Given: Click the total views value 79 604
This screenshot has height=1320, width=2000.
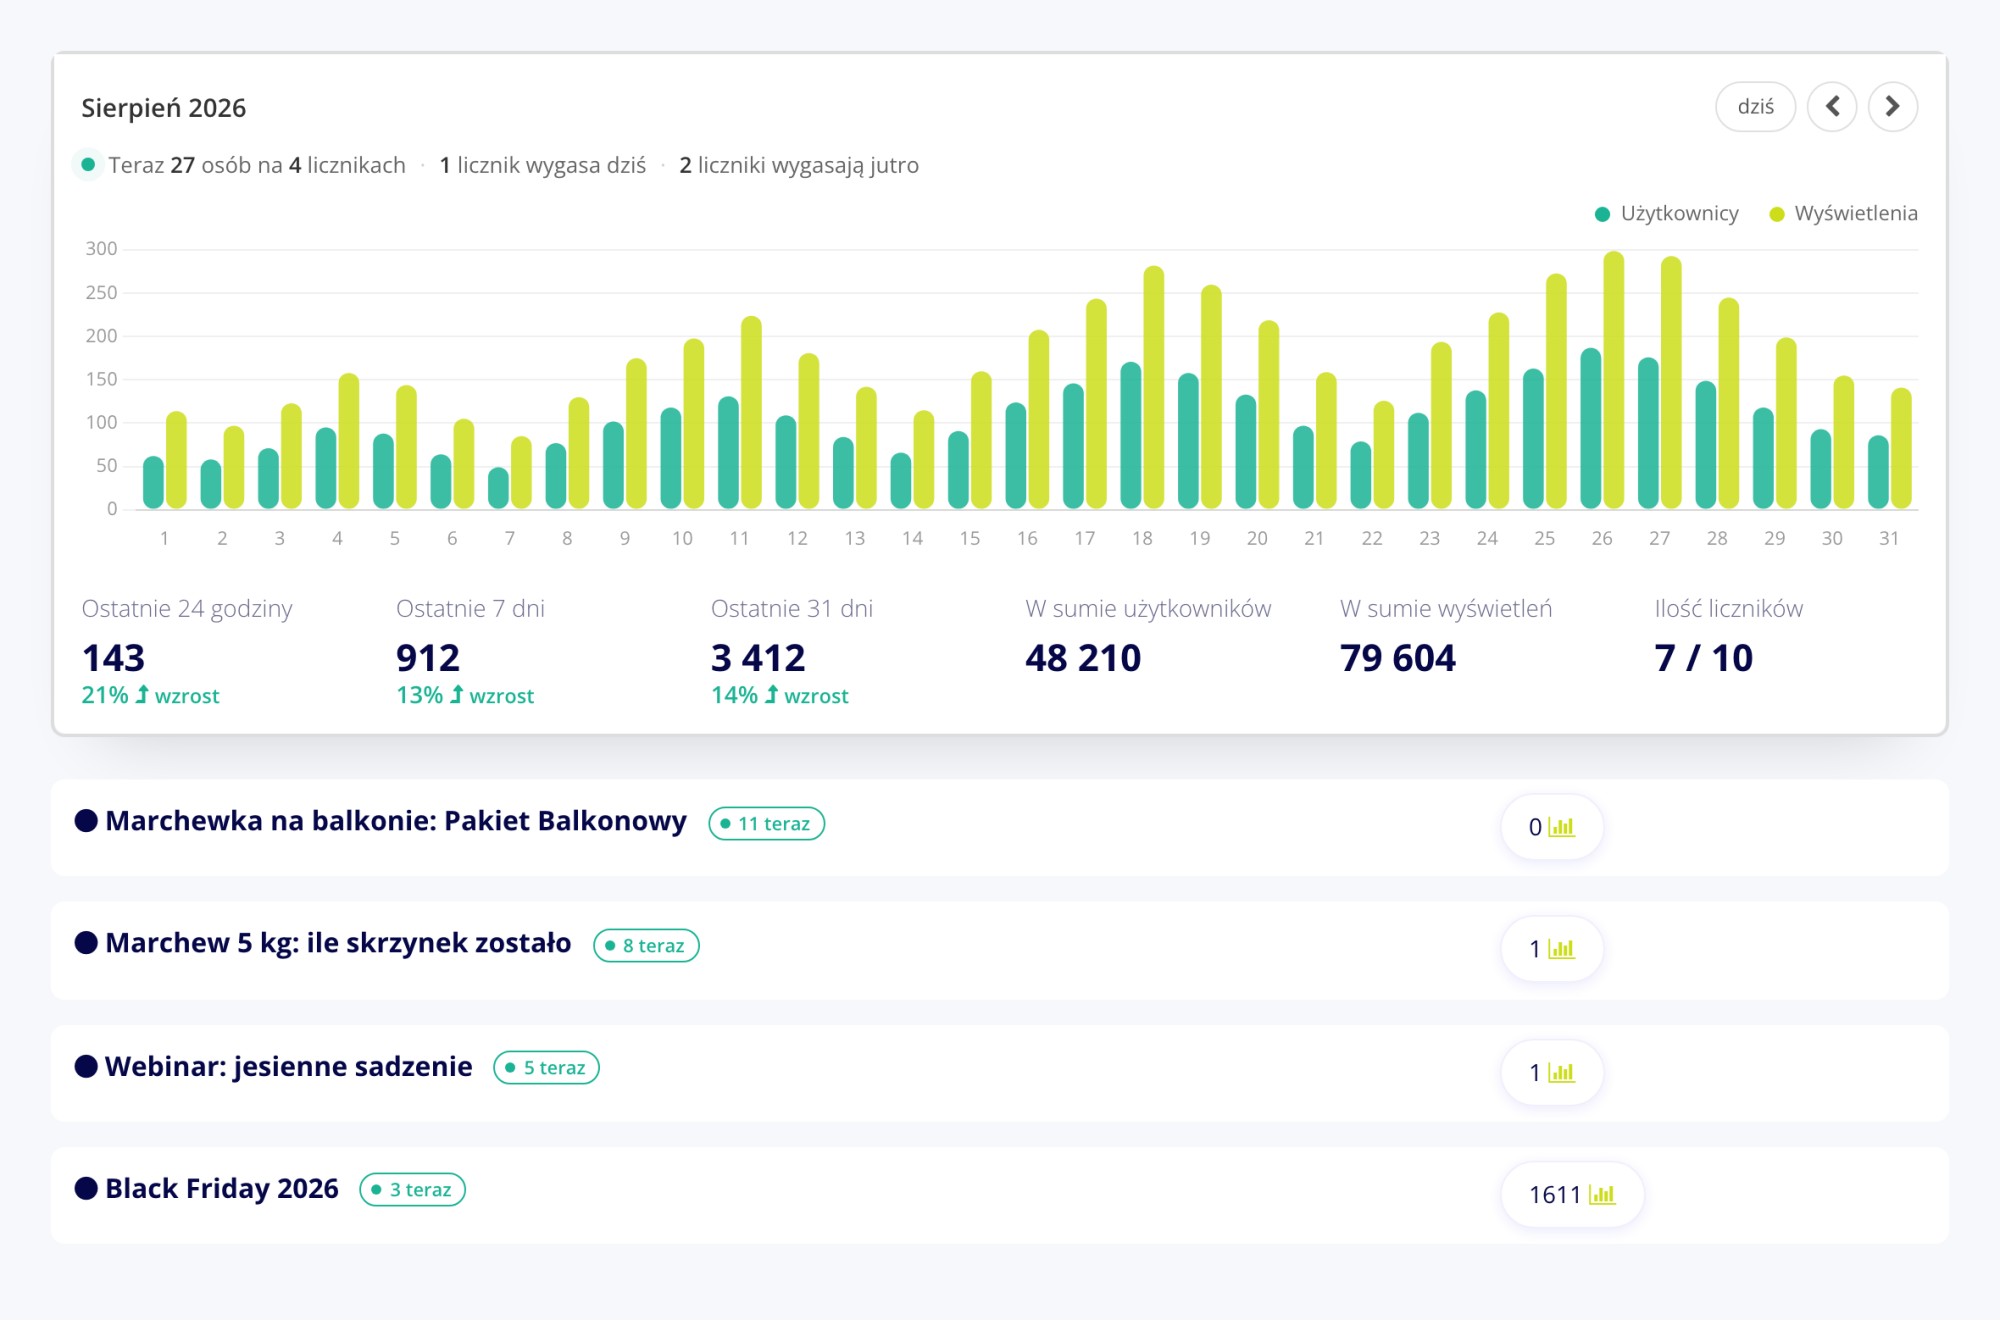Looking at the screenshot, I should pyautogui.click(x=1398, y=658).
